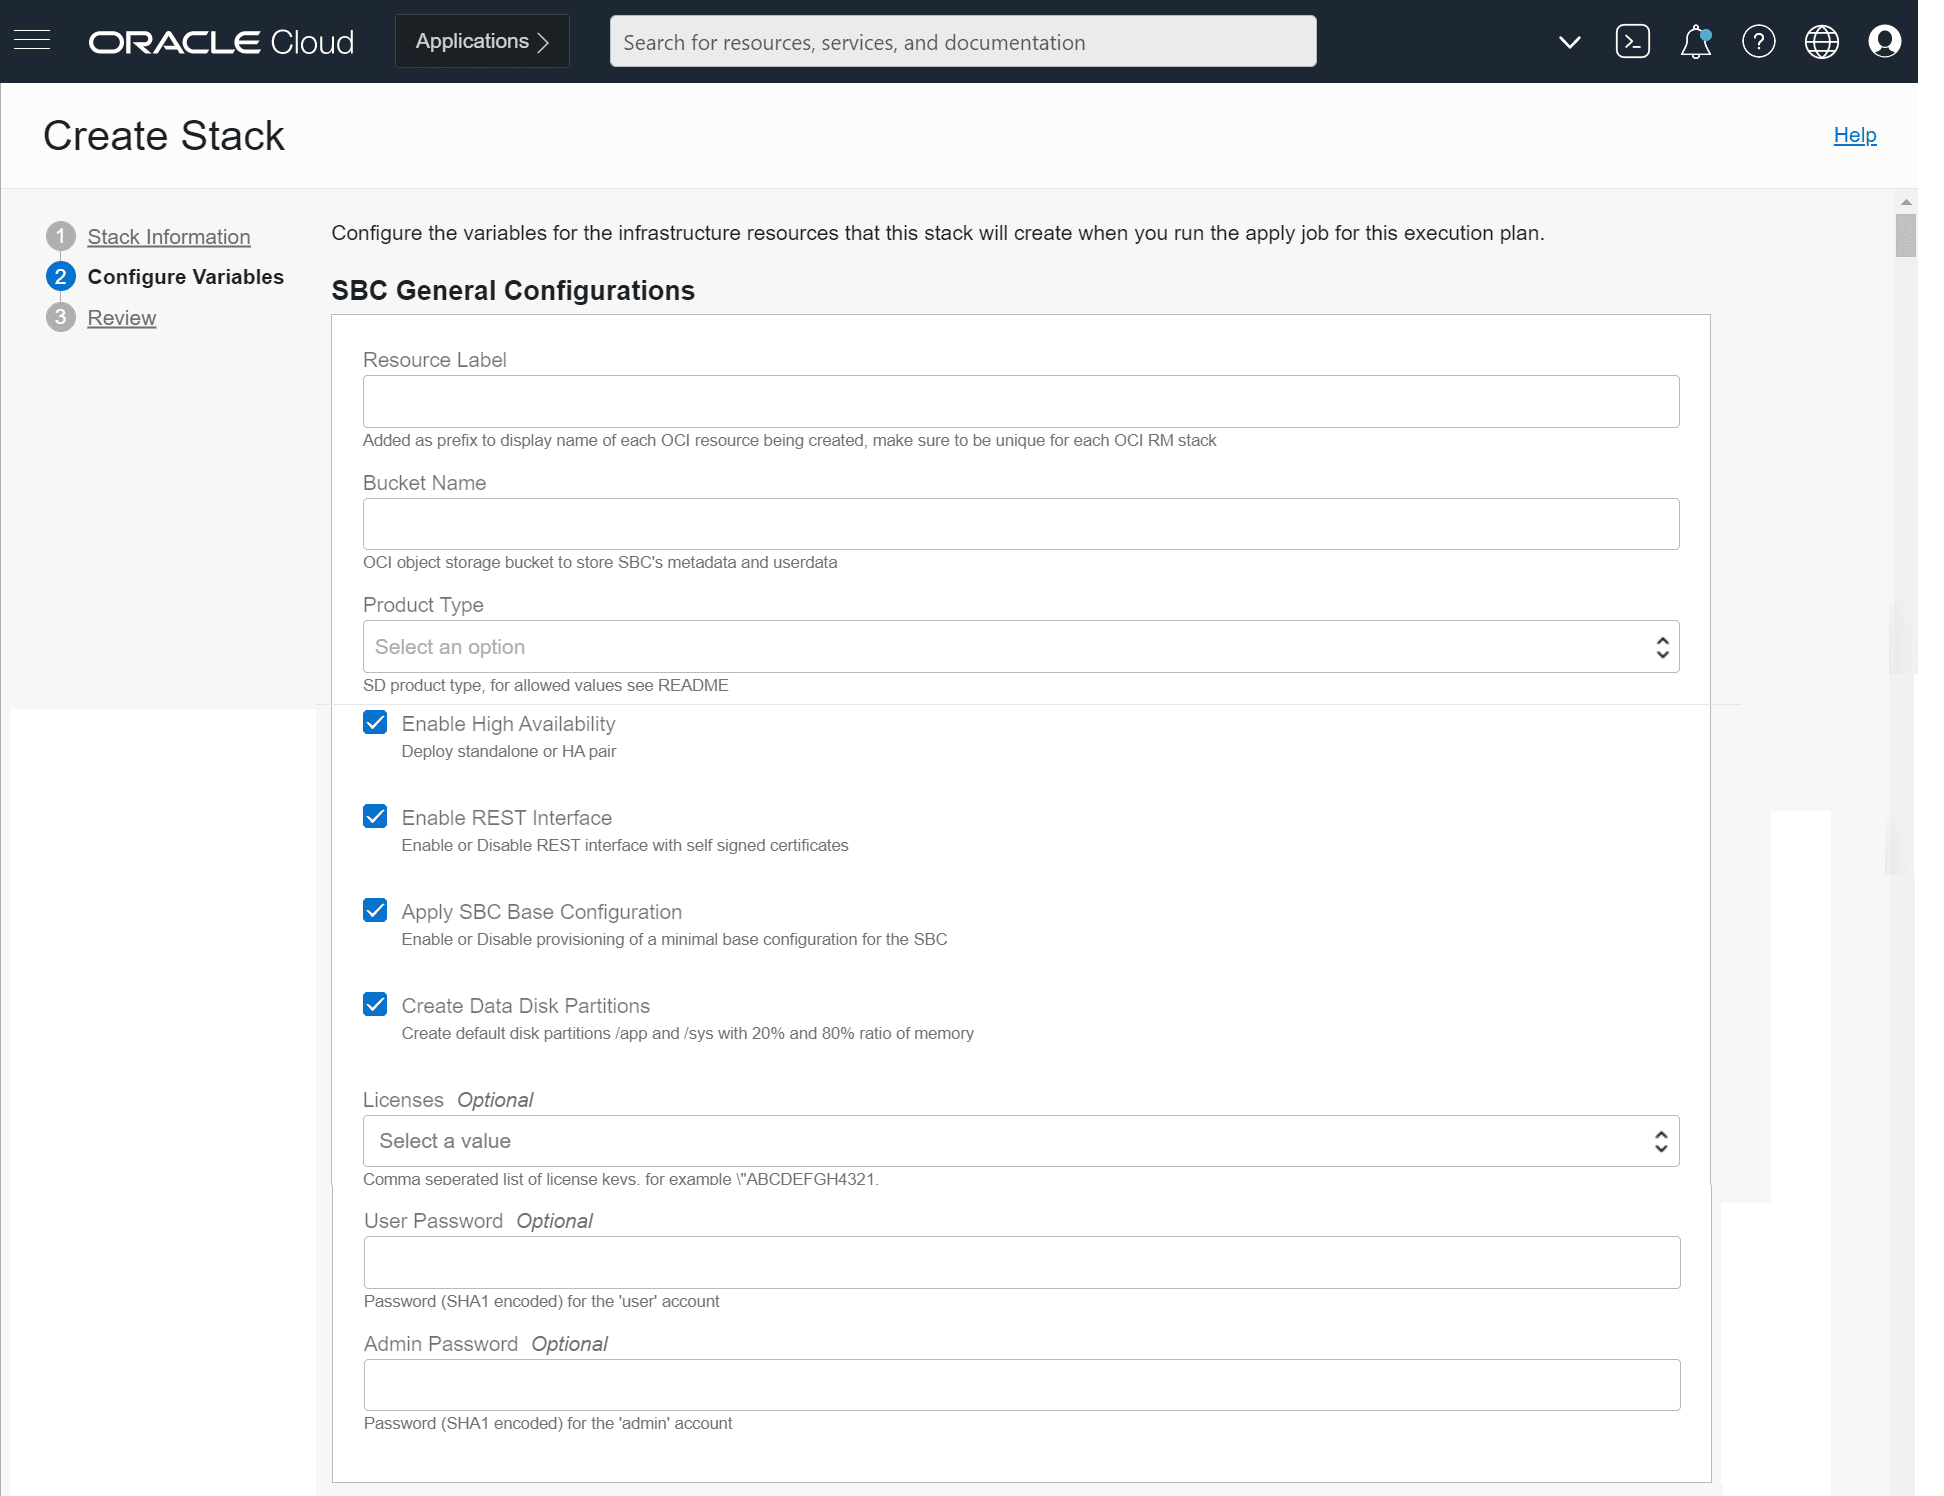Screen dimensions: 1944x1496
Task: Focus the Resource Label input field
Action: pos(1020,402)
